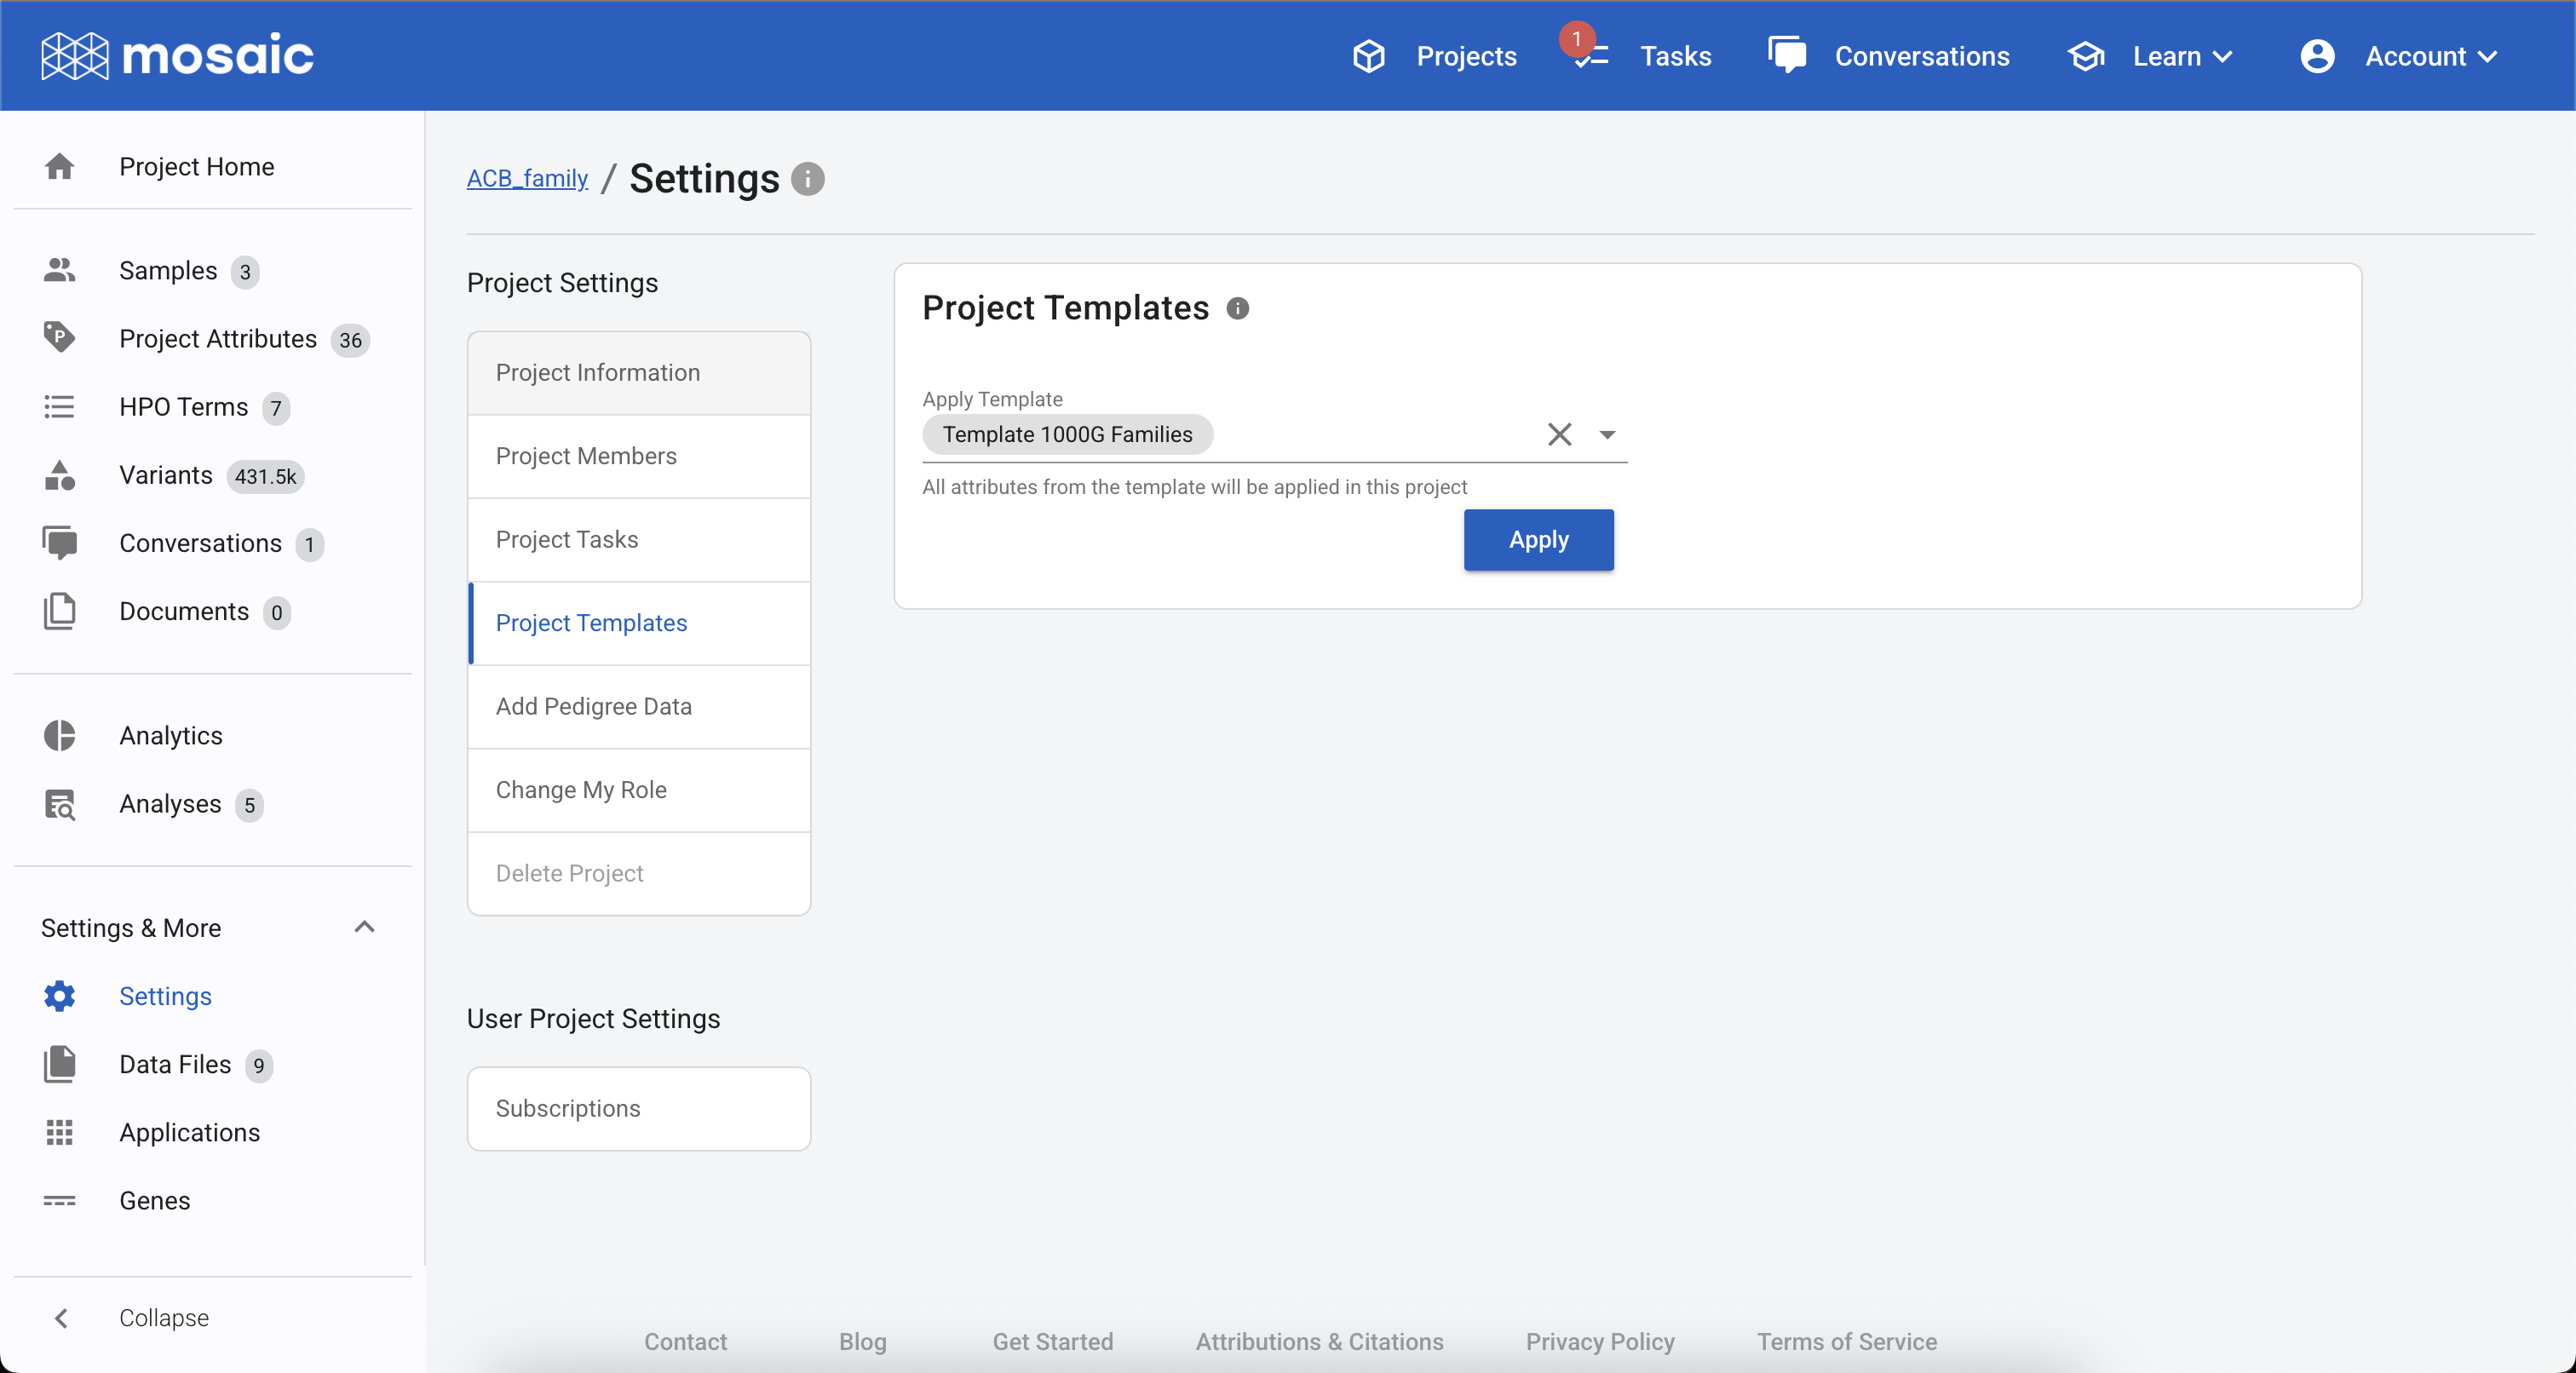Expand the Account menu chevron
Screen dimensions: 2576x1373
tap(2490, 57)
